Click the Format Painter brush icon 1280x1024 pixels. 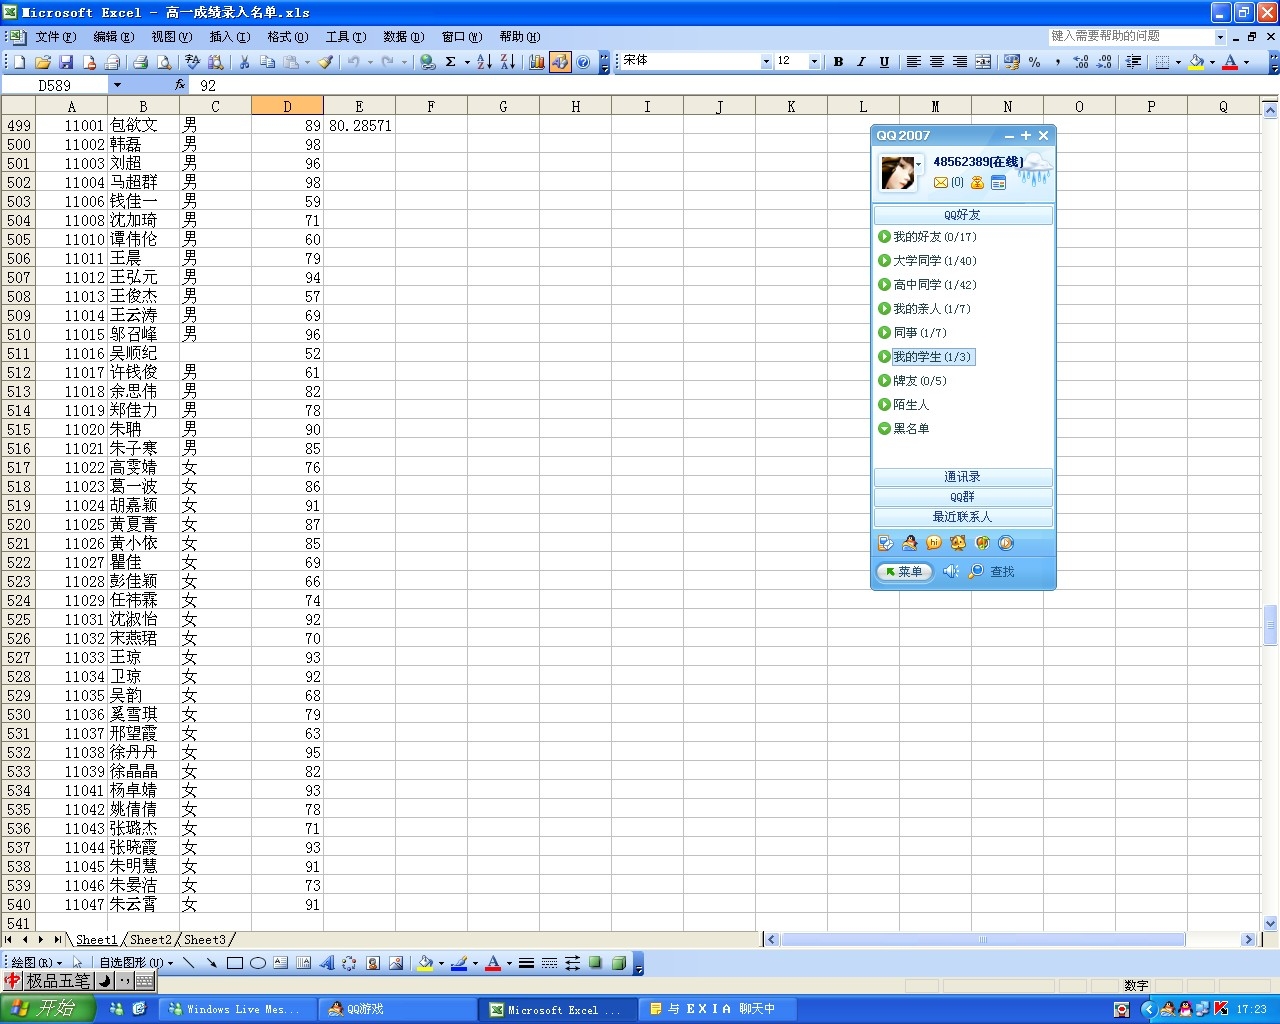coord(325,62)
